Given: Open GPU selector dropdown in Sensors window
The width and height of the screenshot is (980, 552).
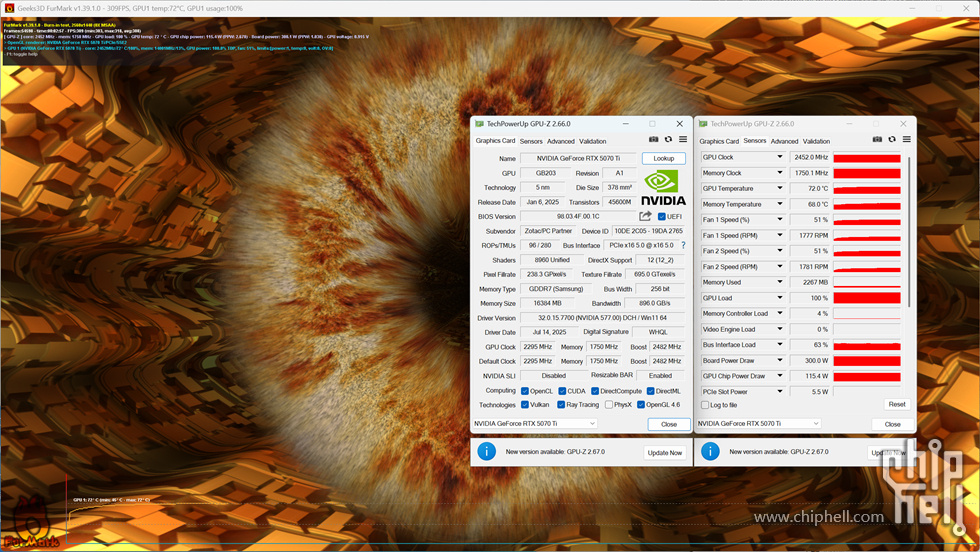Looking at the screenshot, I should click(x=759, y=423).
